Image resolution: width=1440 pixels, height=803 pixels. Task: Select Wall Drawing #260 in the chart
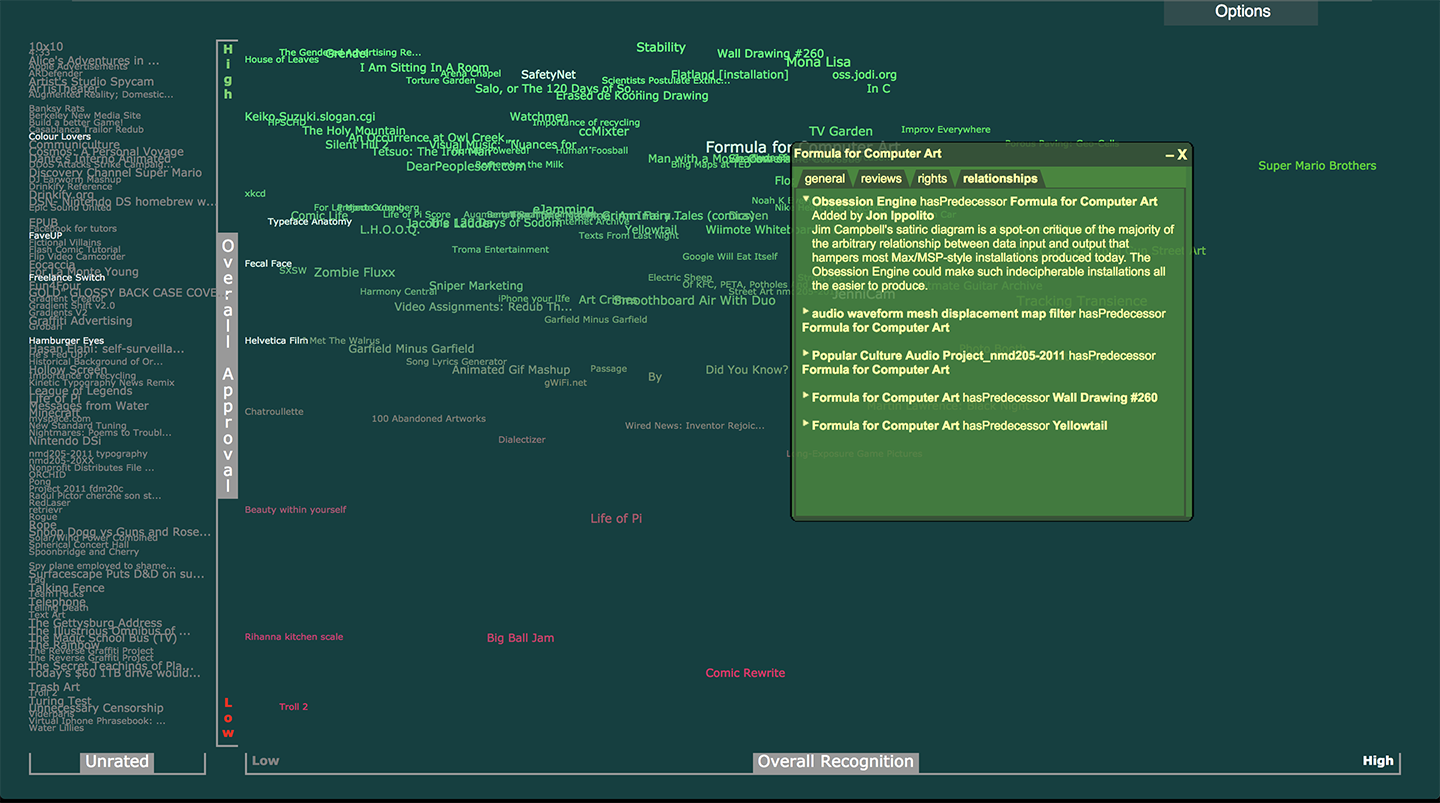[770, 54]
